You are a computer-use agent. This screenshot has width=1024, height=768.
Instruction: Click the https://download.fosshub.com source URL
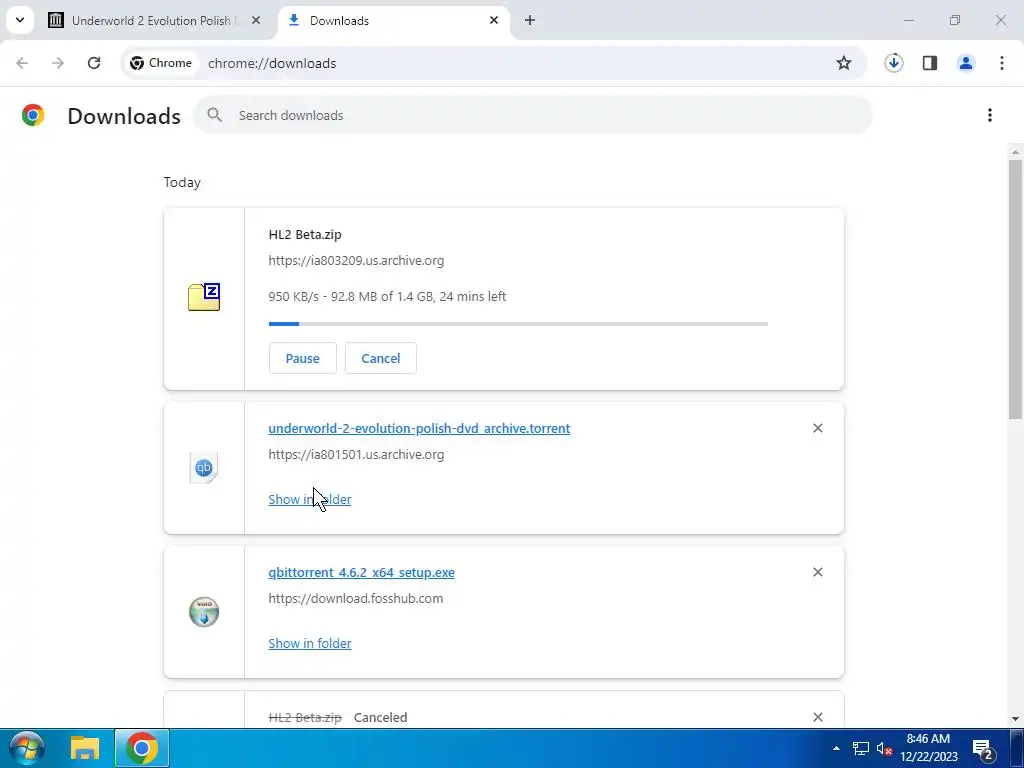[x=355, y=599]
